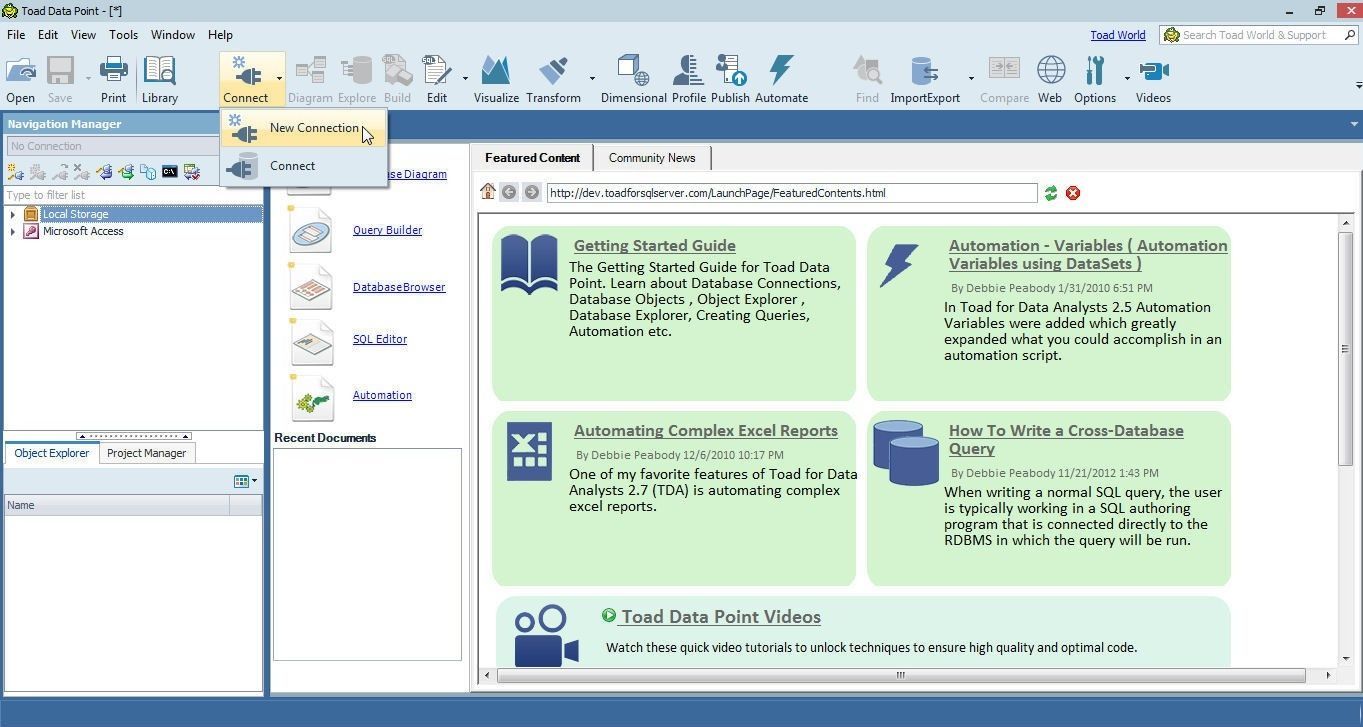This screenshot has width=1363, height=727.
Task: Click the blue-arrow plug icon in Navigation Manager
Action: point(104,172)
